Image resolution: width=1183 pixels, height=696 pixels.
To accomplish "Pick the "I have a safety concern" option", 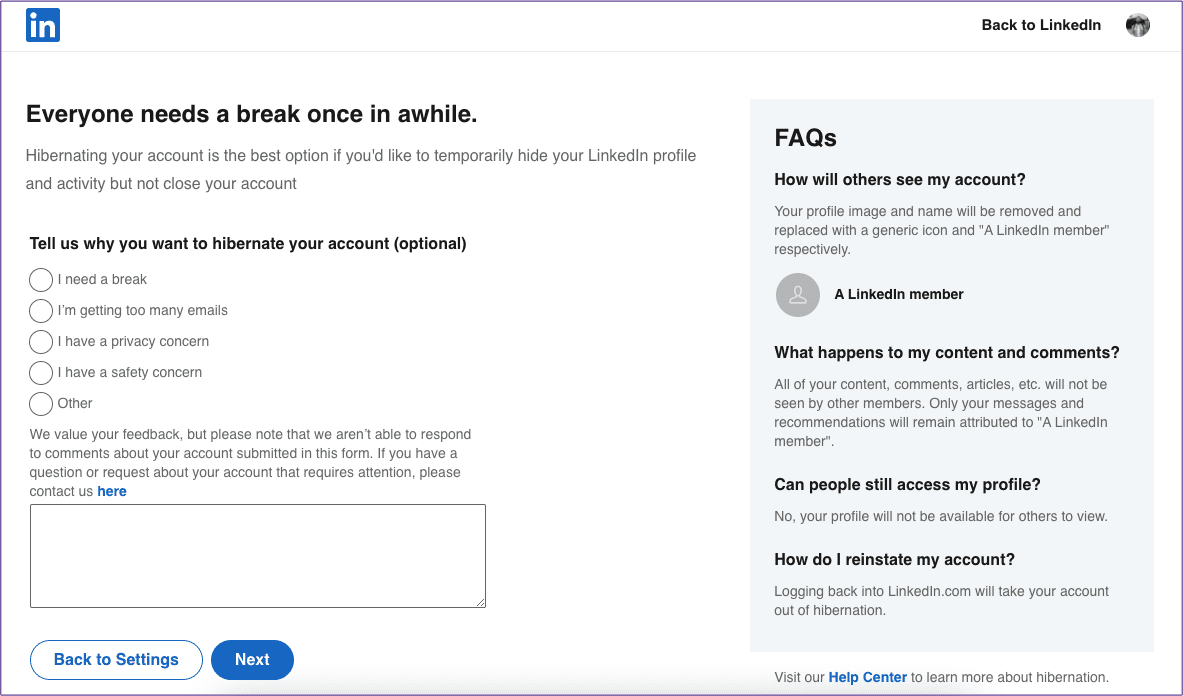I will pos(40,373).
